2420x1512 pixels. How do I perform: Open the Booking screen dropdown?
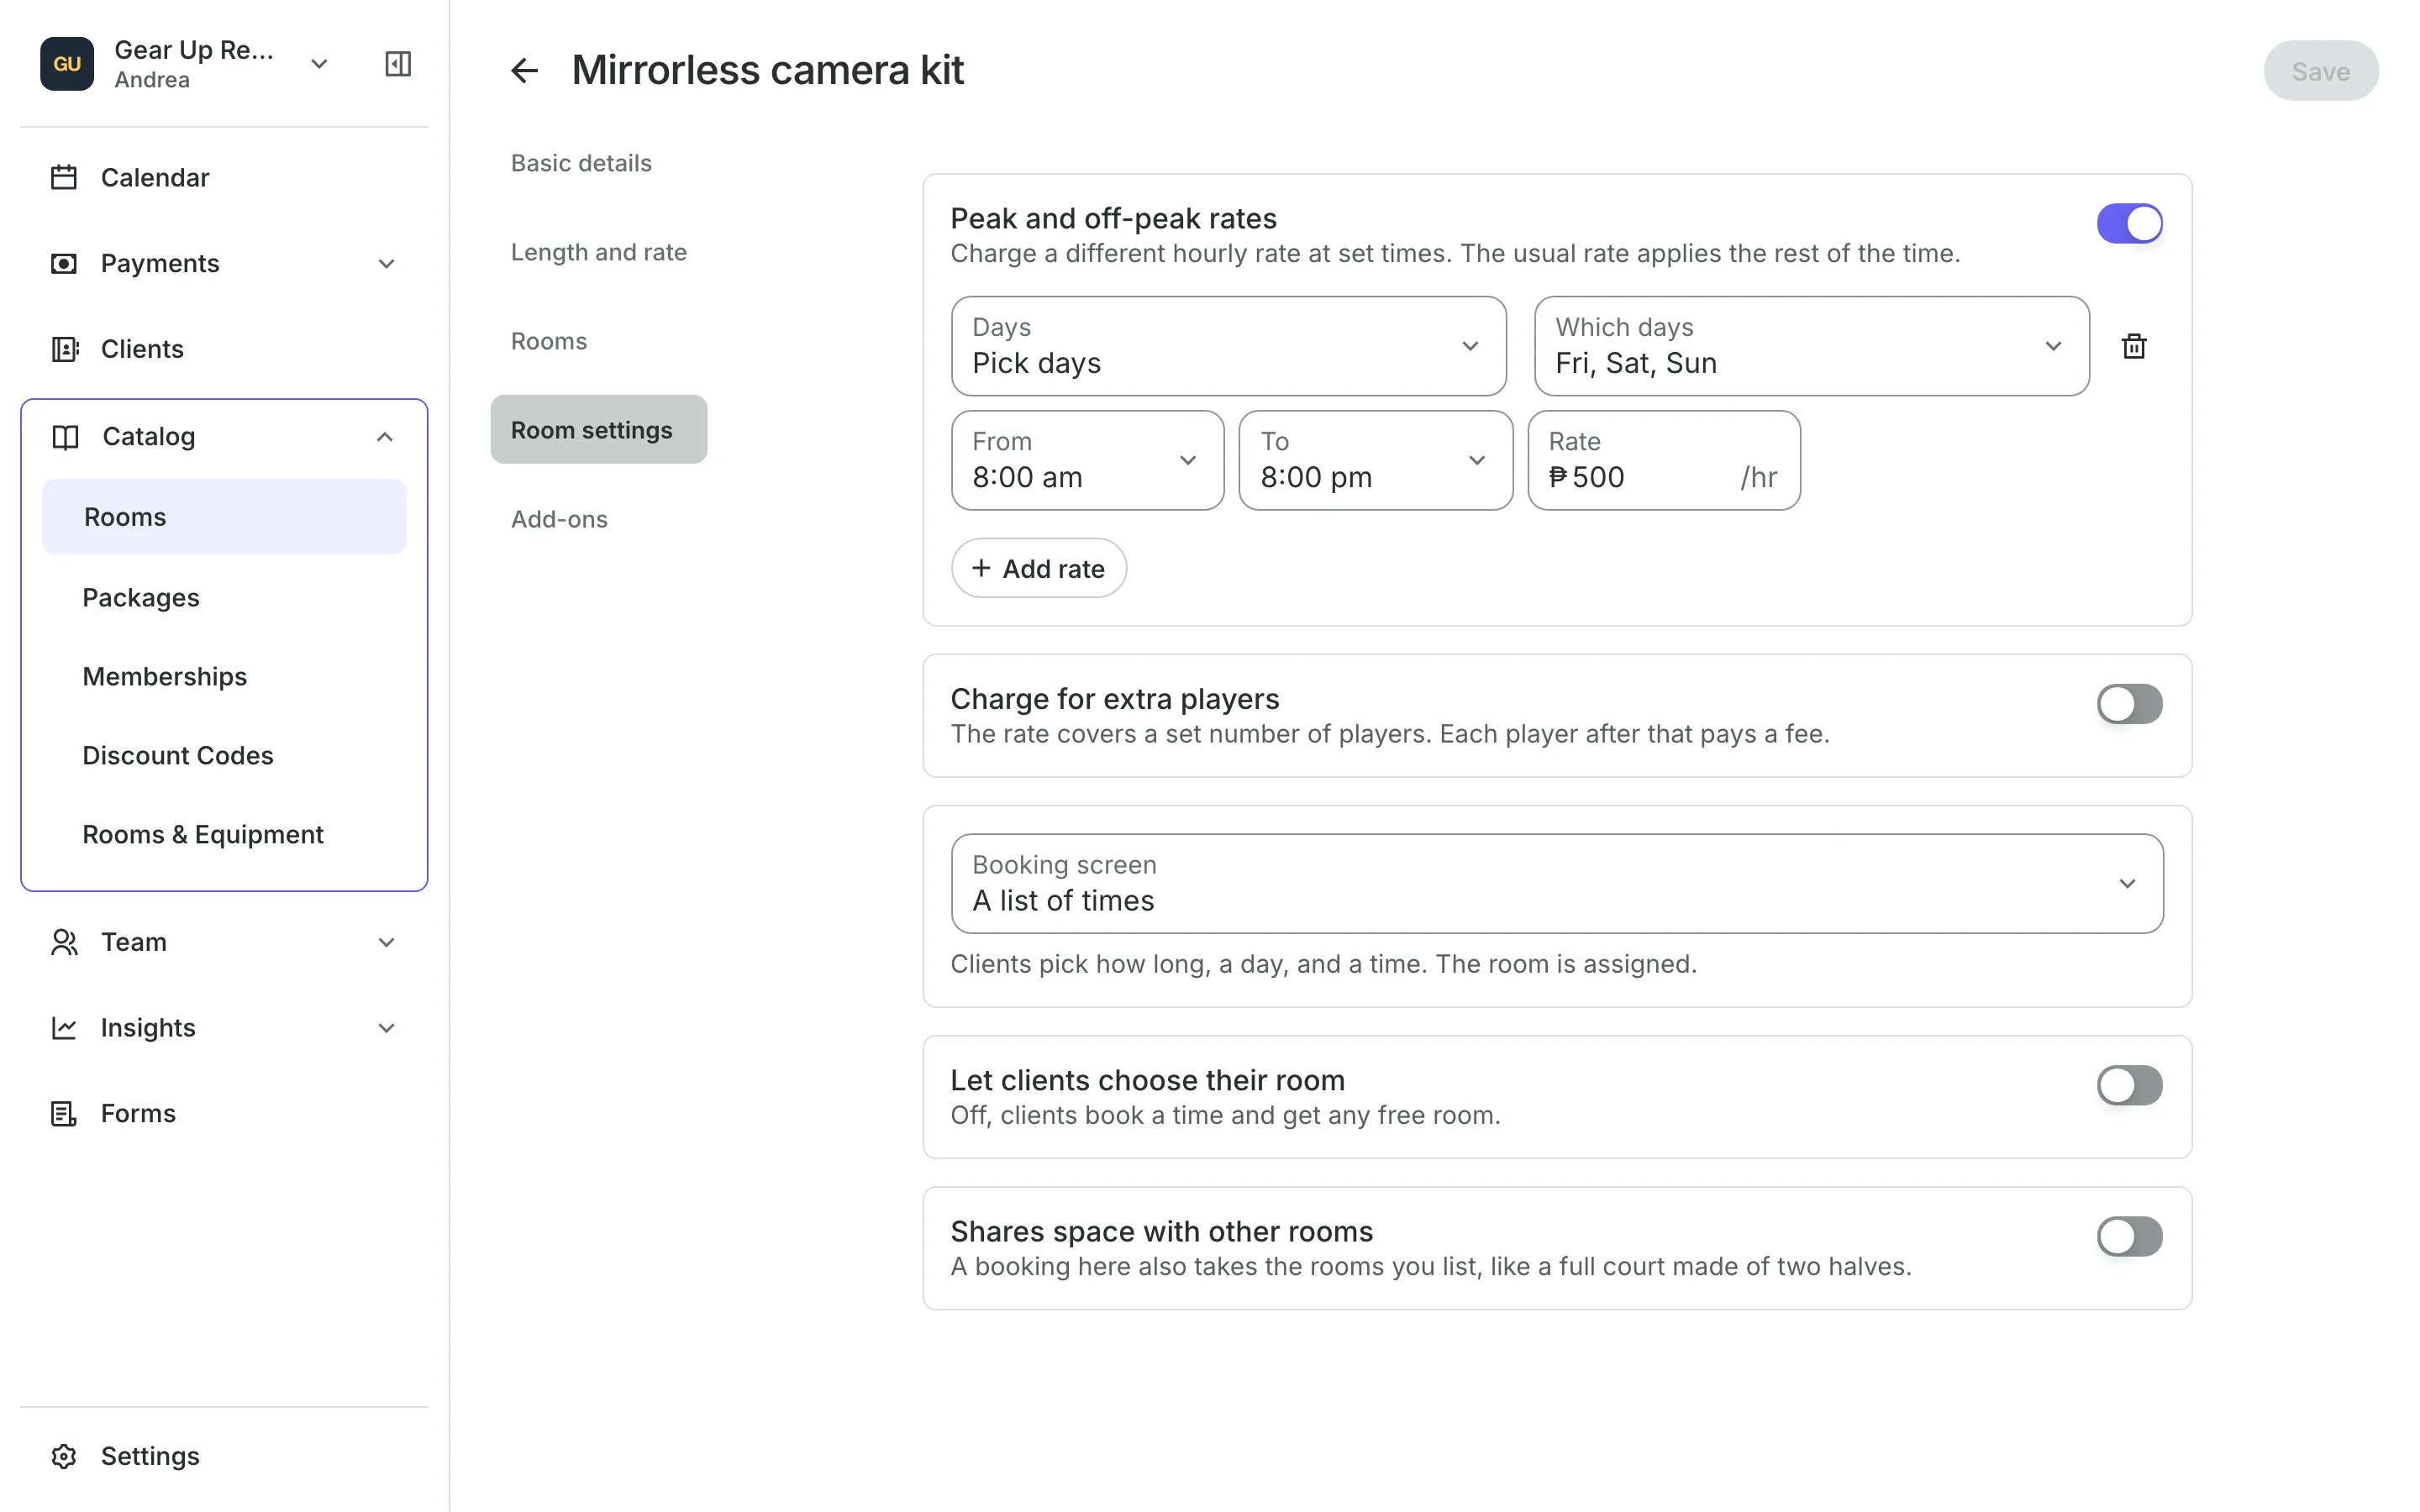[x=1557, y=884]
